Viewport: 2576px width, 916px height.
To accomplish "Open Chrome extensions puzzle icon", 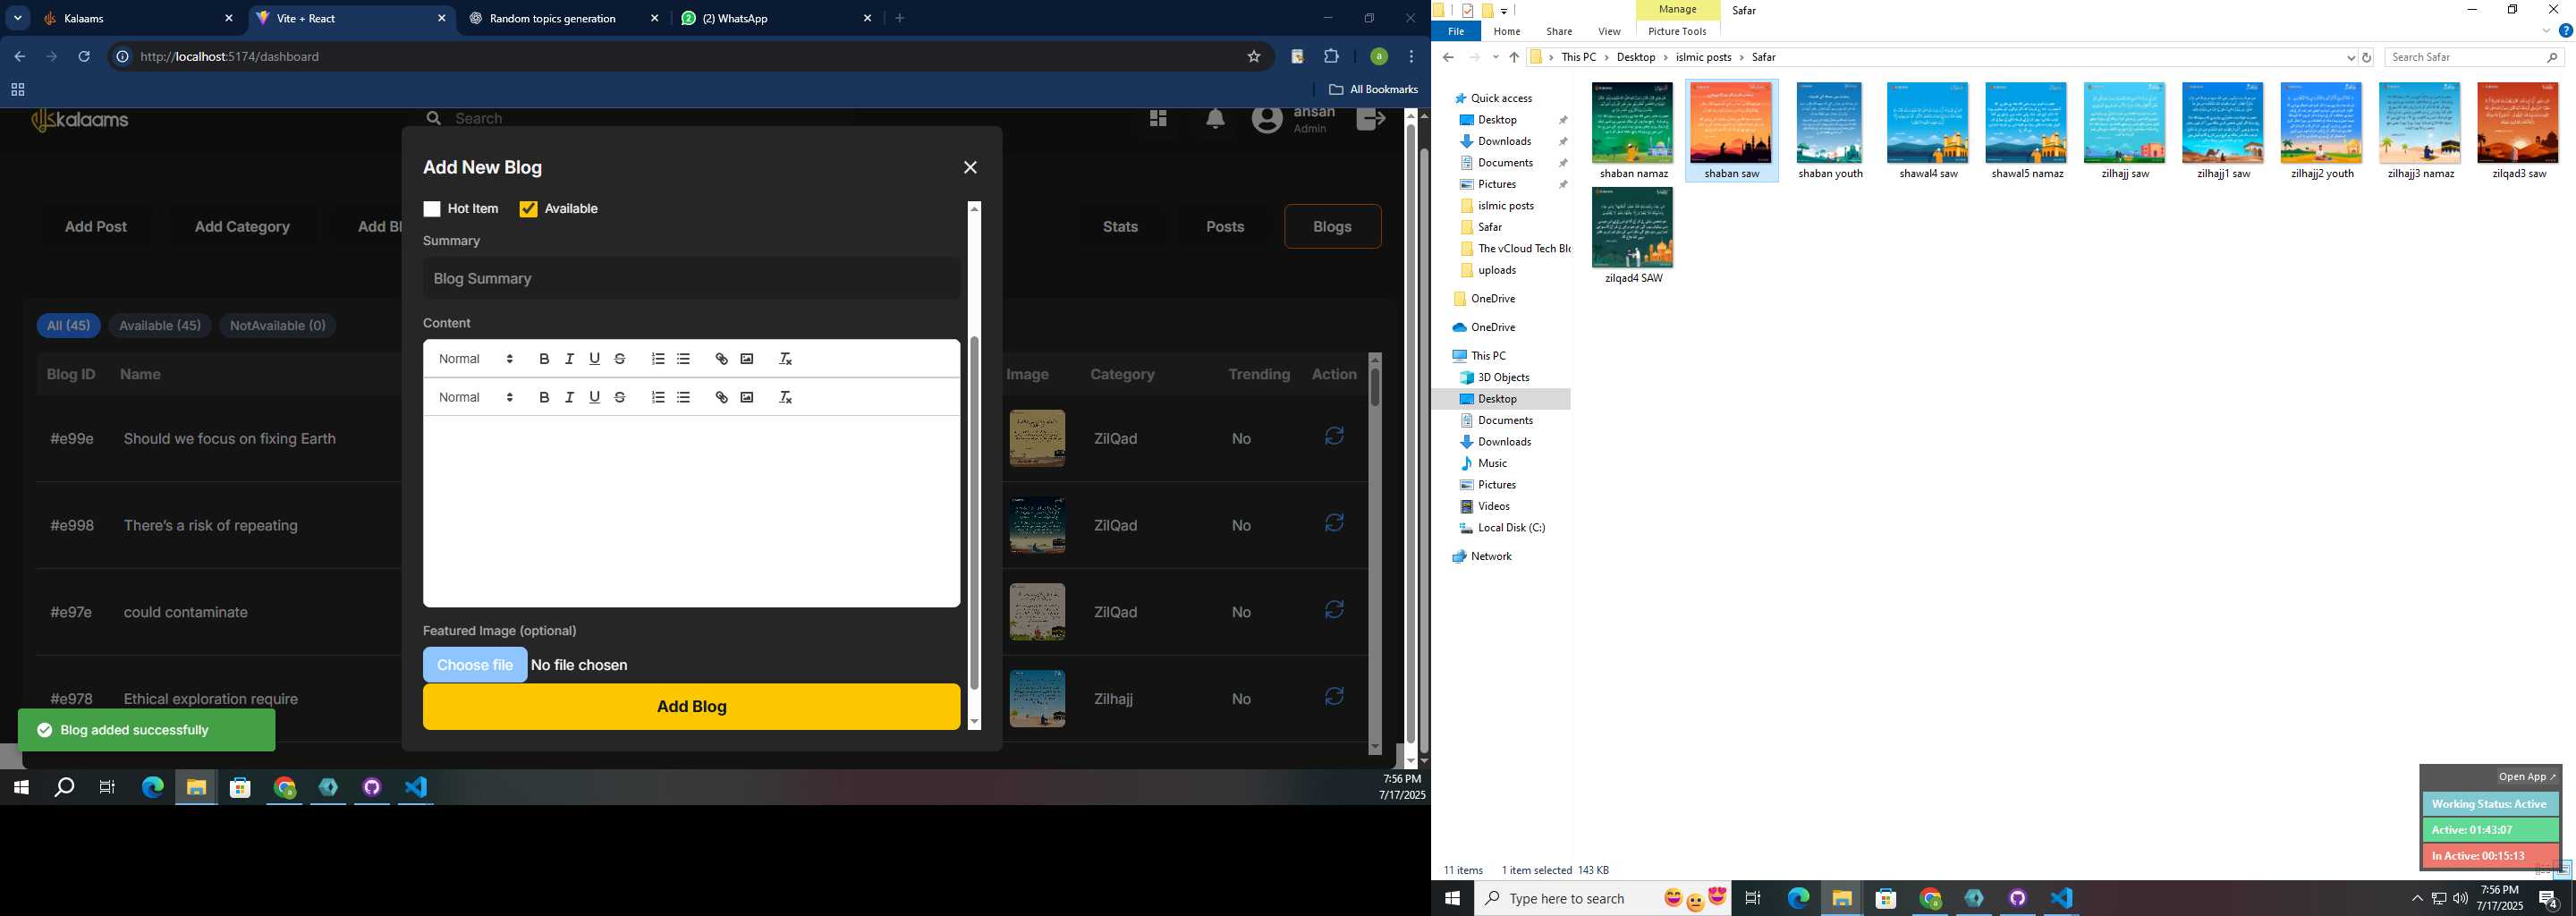I will (x=1331, y=57).
